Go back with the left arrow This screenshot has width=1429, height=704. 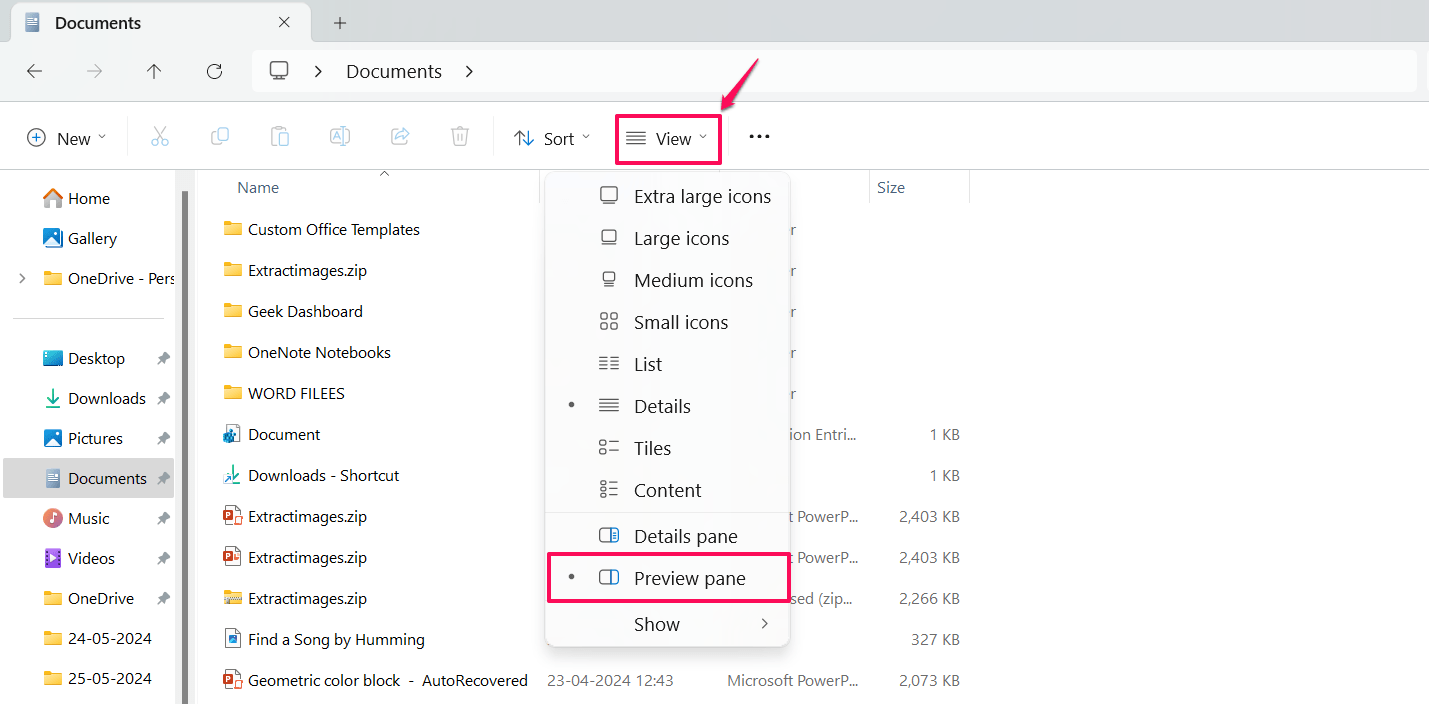point(34,71)
